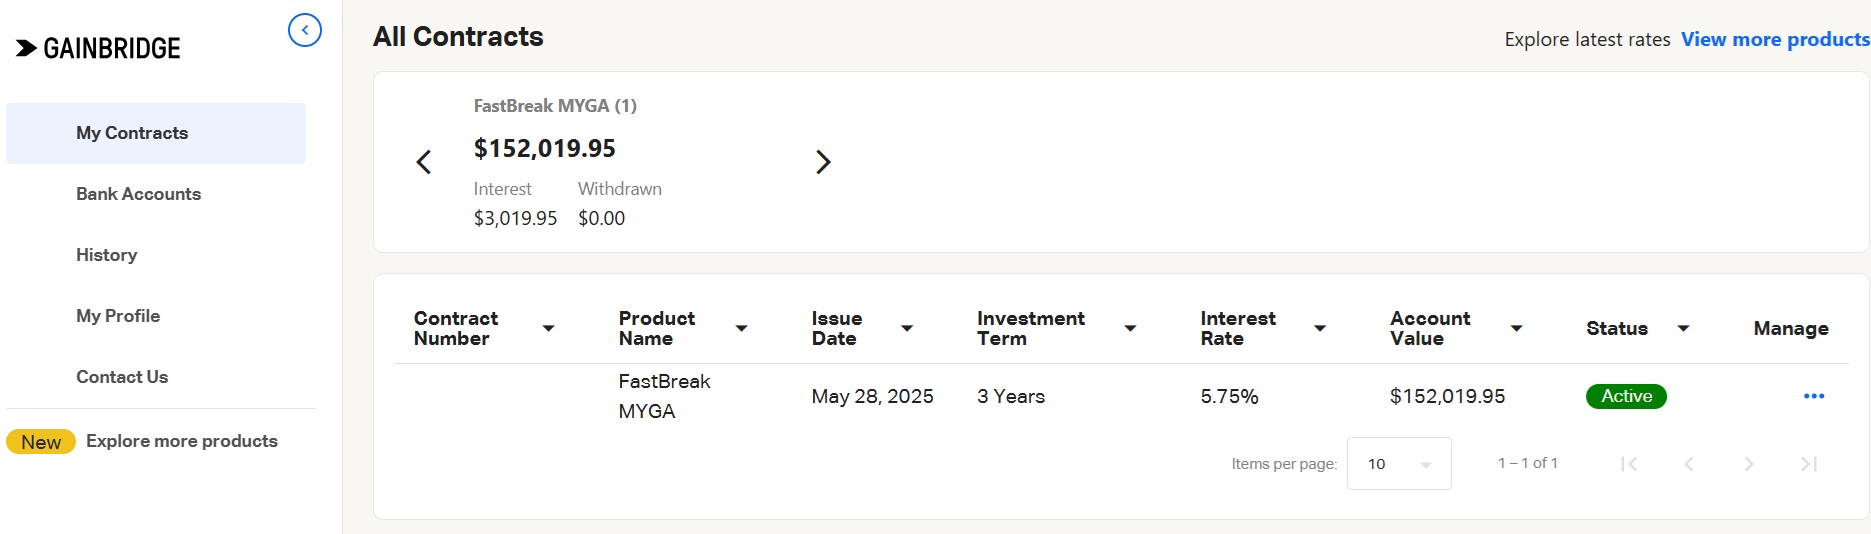Click the Gainbridge logo
1871x534 pixels.
[x=99, y=48]
